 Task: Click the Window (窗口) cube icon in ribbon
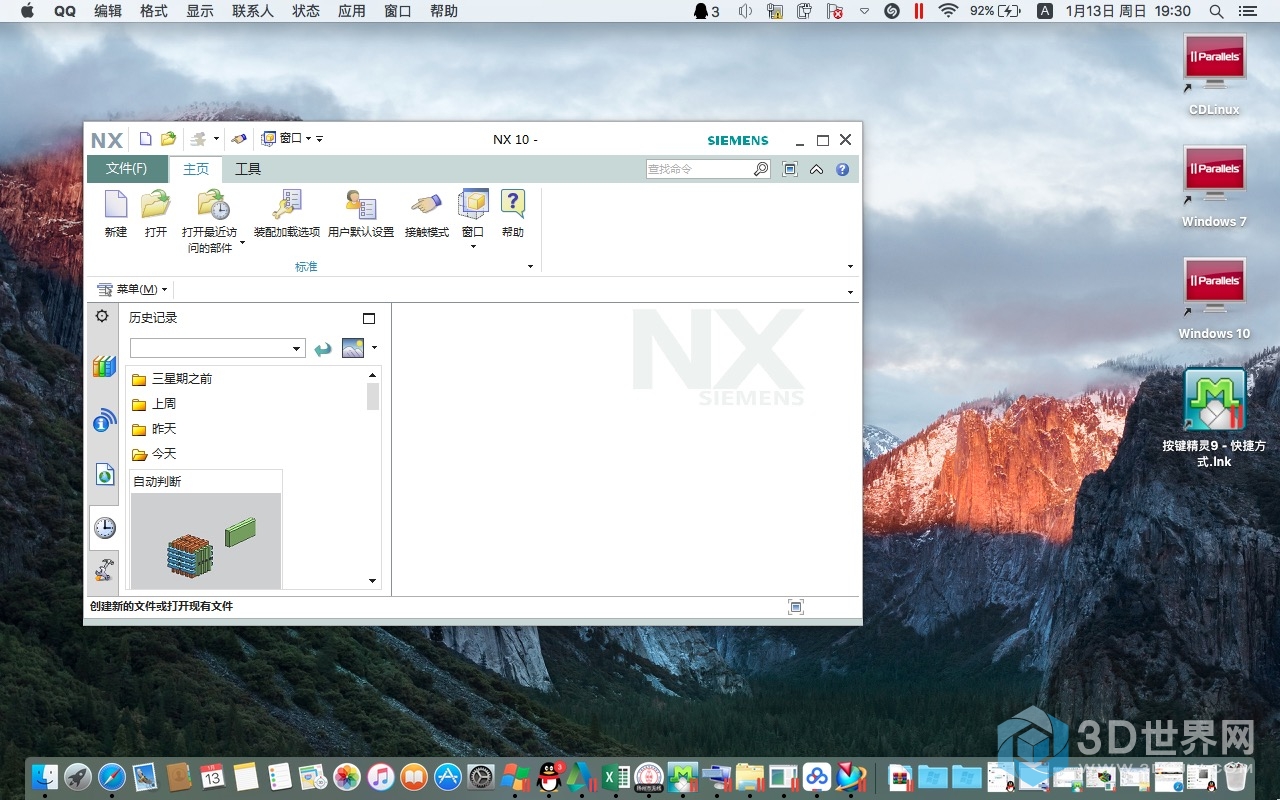pos(473,204)
